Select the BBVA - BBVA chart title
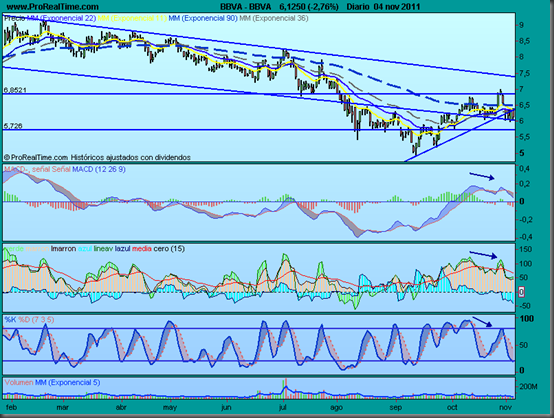554x418 pixels. pos(246,7)
